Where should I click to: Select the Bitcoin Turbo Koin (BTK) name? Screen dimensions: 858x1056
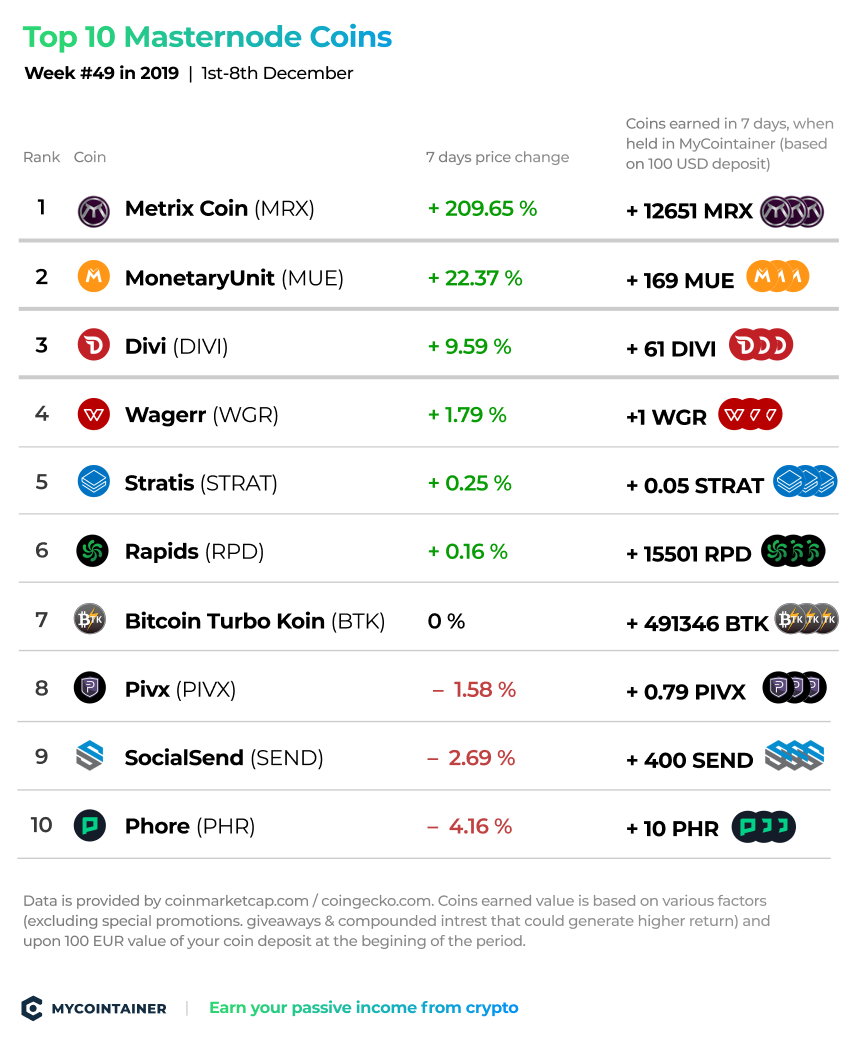click(255, 621)
